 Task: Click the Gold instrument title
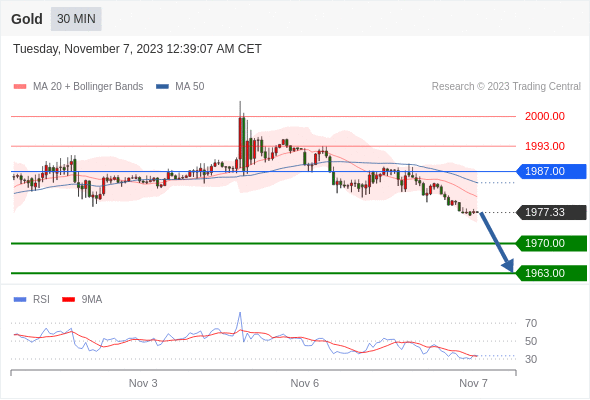point(27,19)
